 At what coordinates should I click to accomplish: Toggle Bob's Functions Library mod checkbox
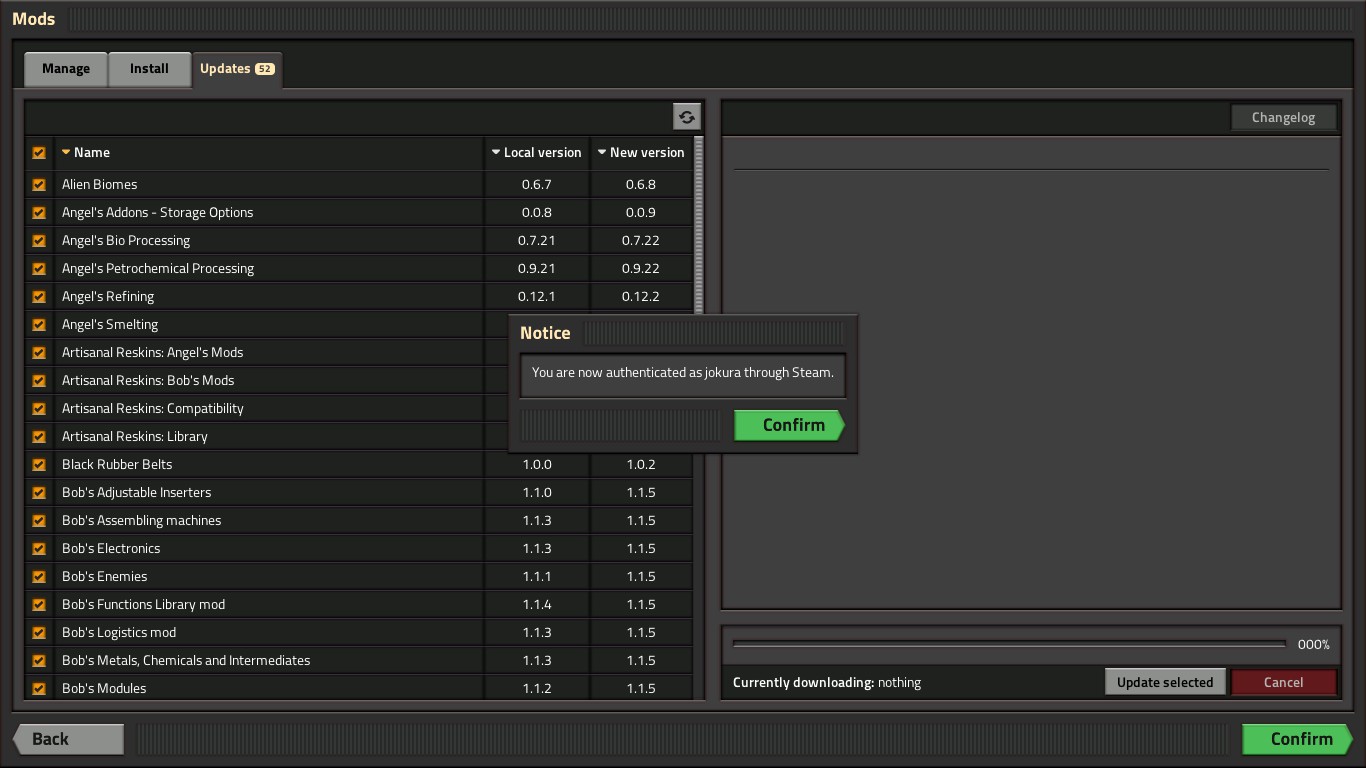39,605
